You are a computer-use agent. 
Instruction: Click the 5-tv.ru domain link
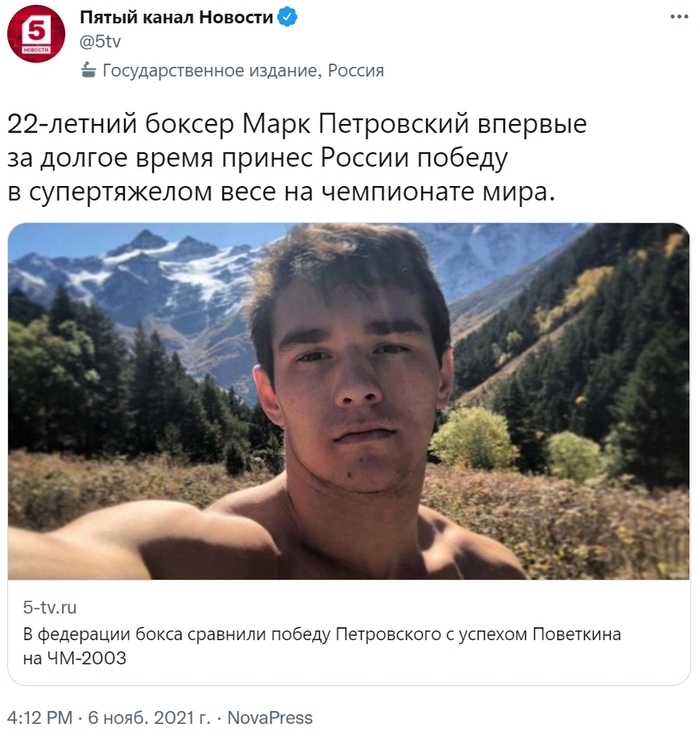(x=50, y=607)
